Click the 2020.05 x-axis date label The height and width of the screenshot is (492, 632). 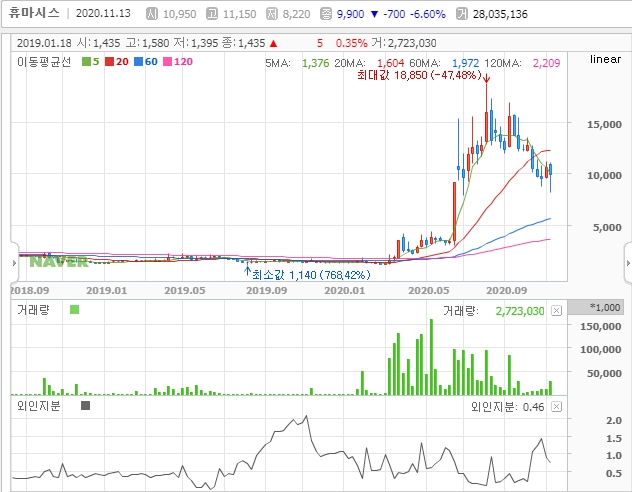(x=428, y=291)
